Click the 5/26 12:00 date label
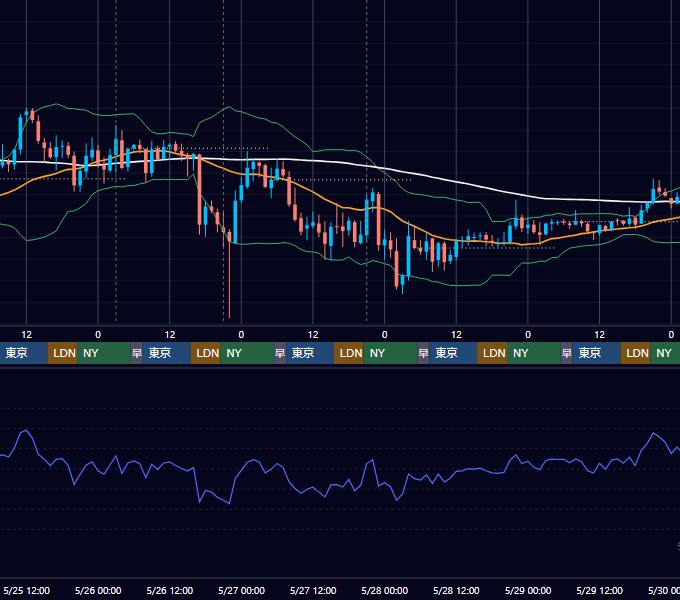The height and width of the screenshot is (600, 680). (170, 590)
